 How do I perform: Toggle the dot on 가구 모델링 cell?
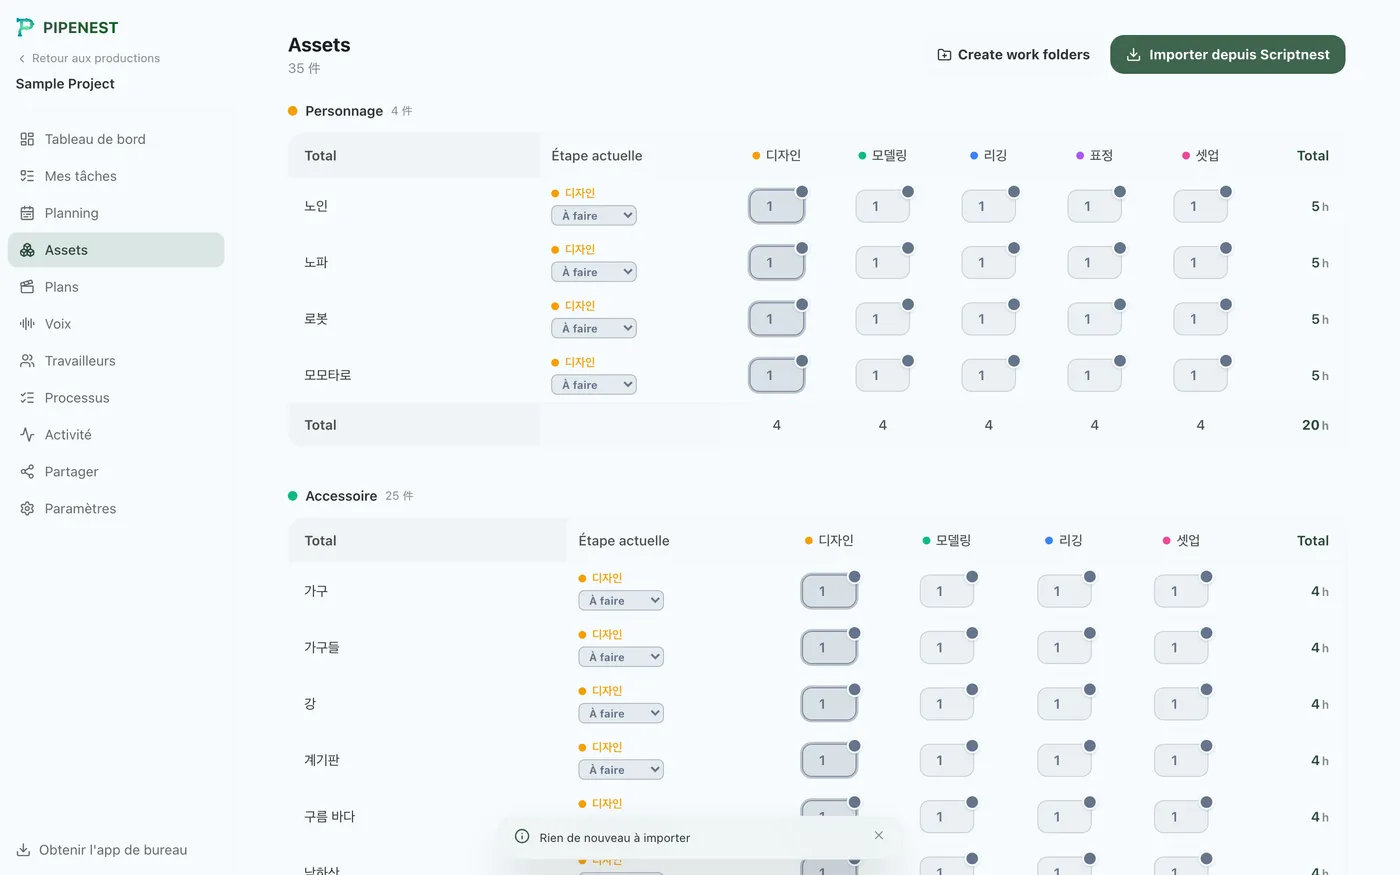click(972, 576)
